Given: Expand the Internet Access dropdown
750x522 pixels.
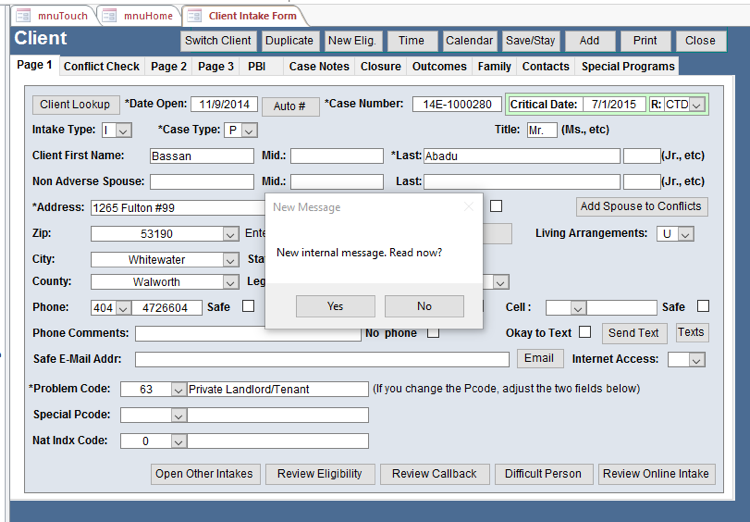Looking at the screenshot, I should click(x=696, y=360).
